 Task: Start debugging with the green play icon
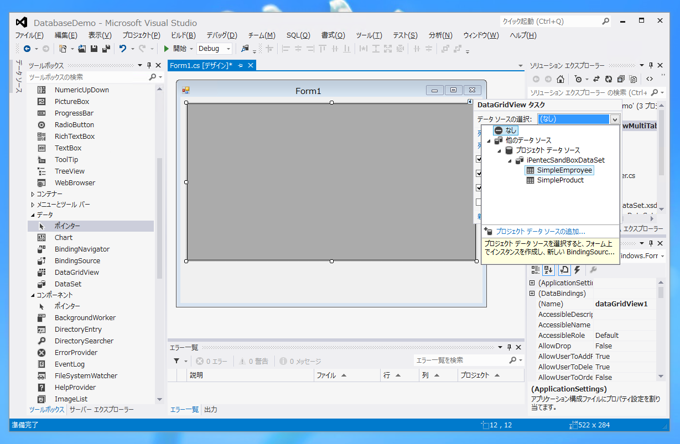tap(166, 49)
